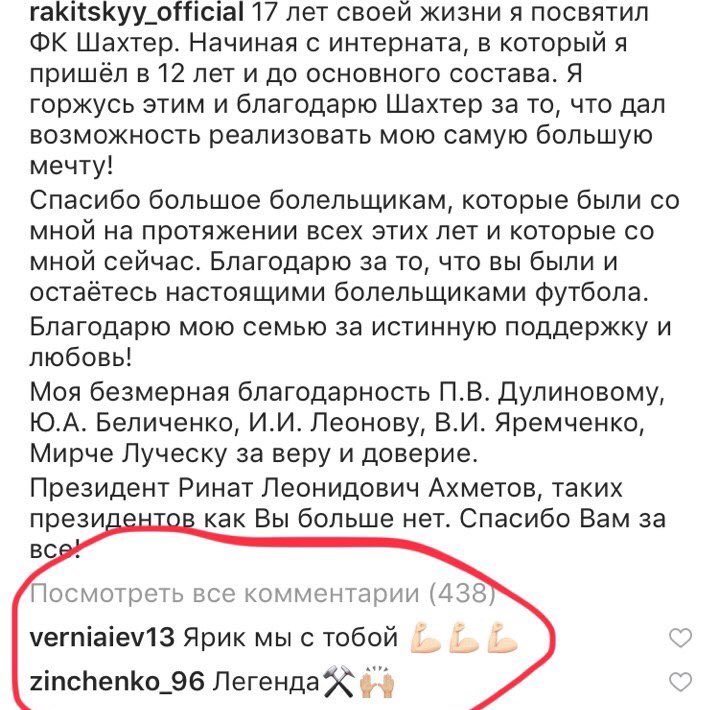
Task: Click the first flexed biceps emoji
Action: pos(425,638)
